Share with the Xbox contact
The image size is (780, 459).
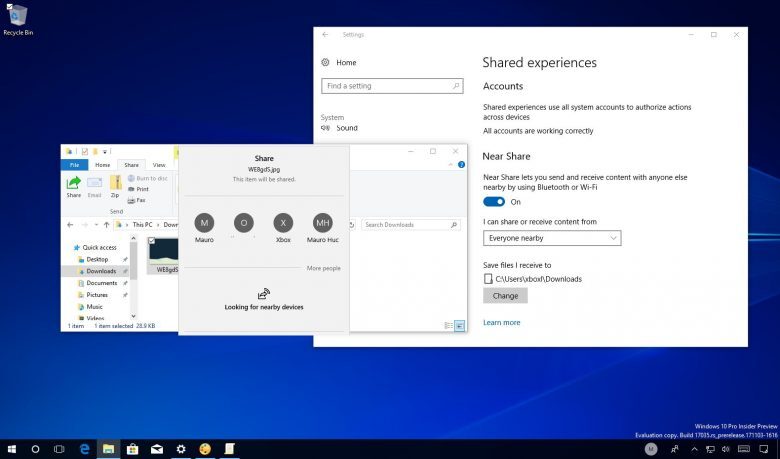coord(283,223)
